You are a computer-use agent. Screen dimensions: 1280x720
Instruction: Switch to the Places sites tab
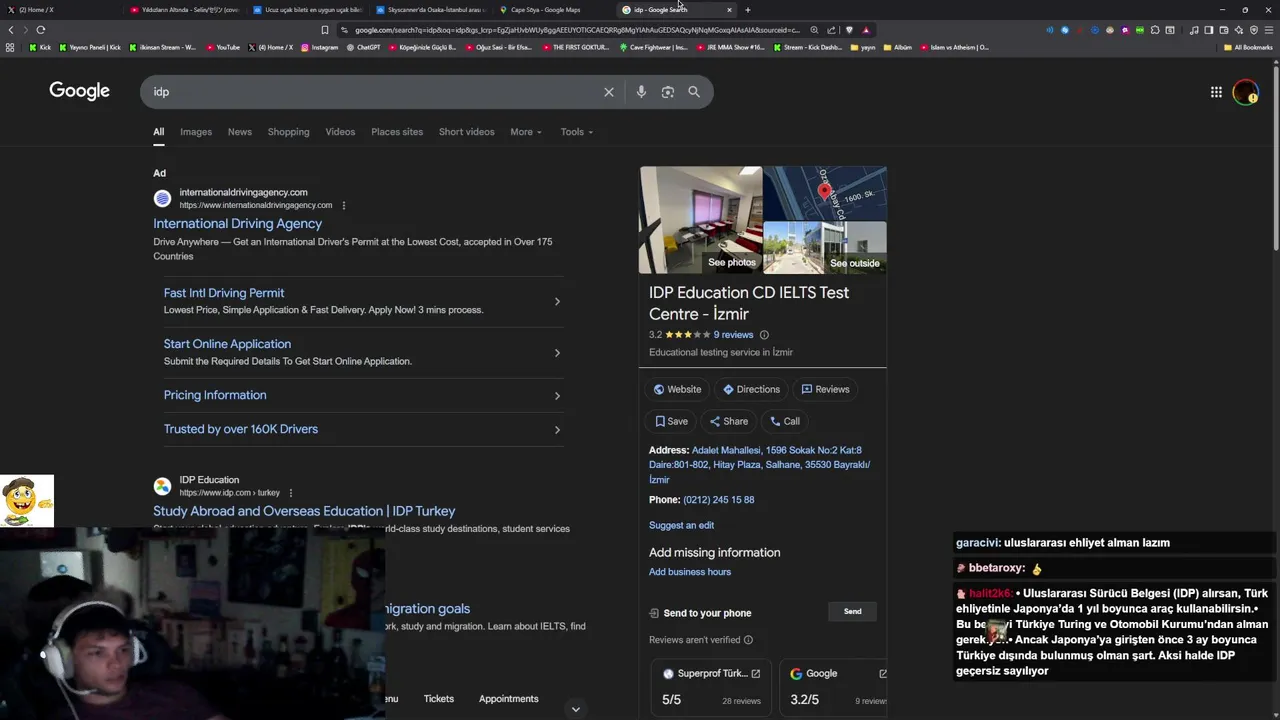(397, 132)
